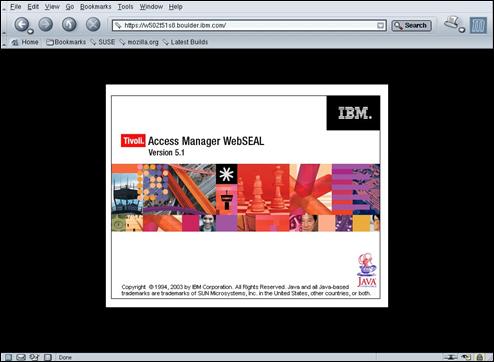Focus the URL address field

point(249,25)
